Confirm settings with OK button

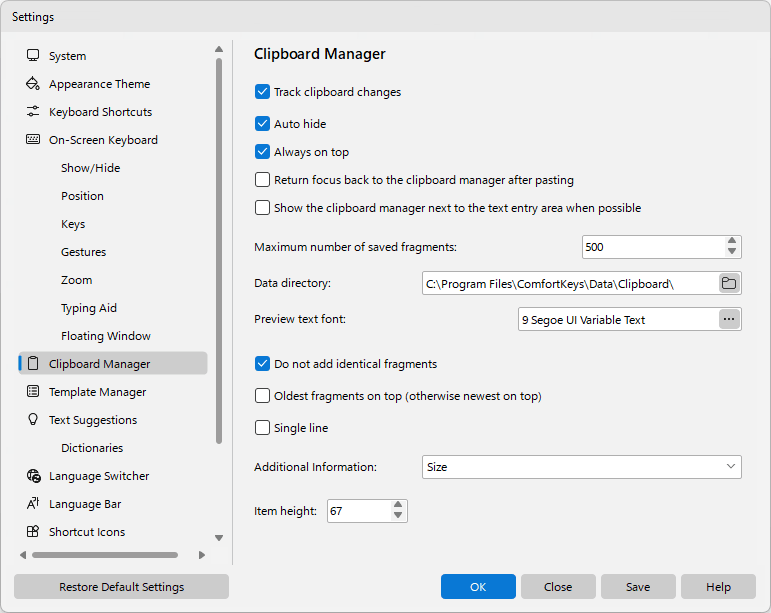[x=478, y=586]
